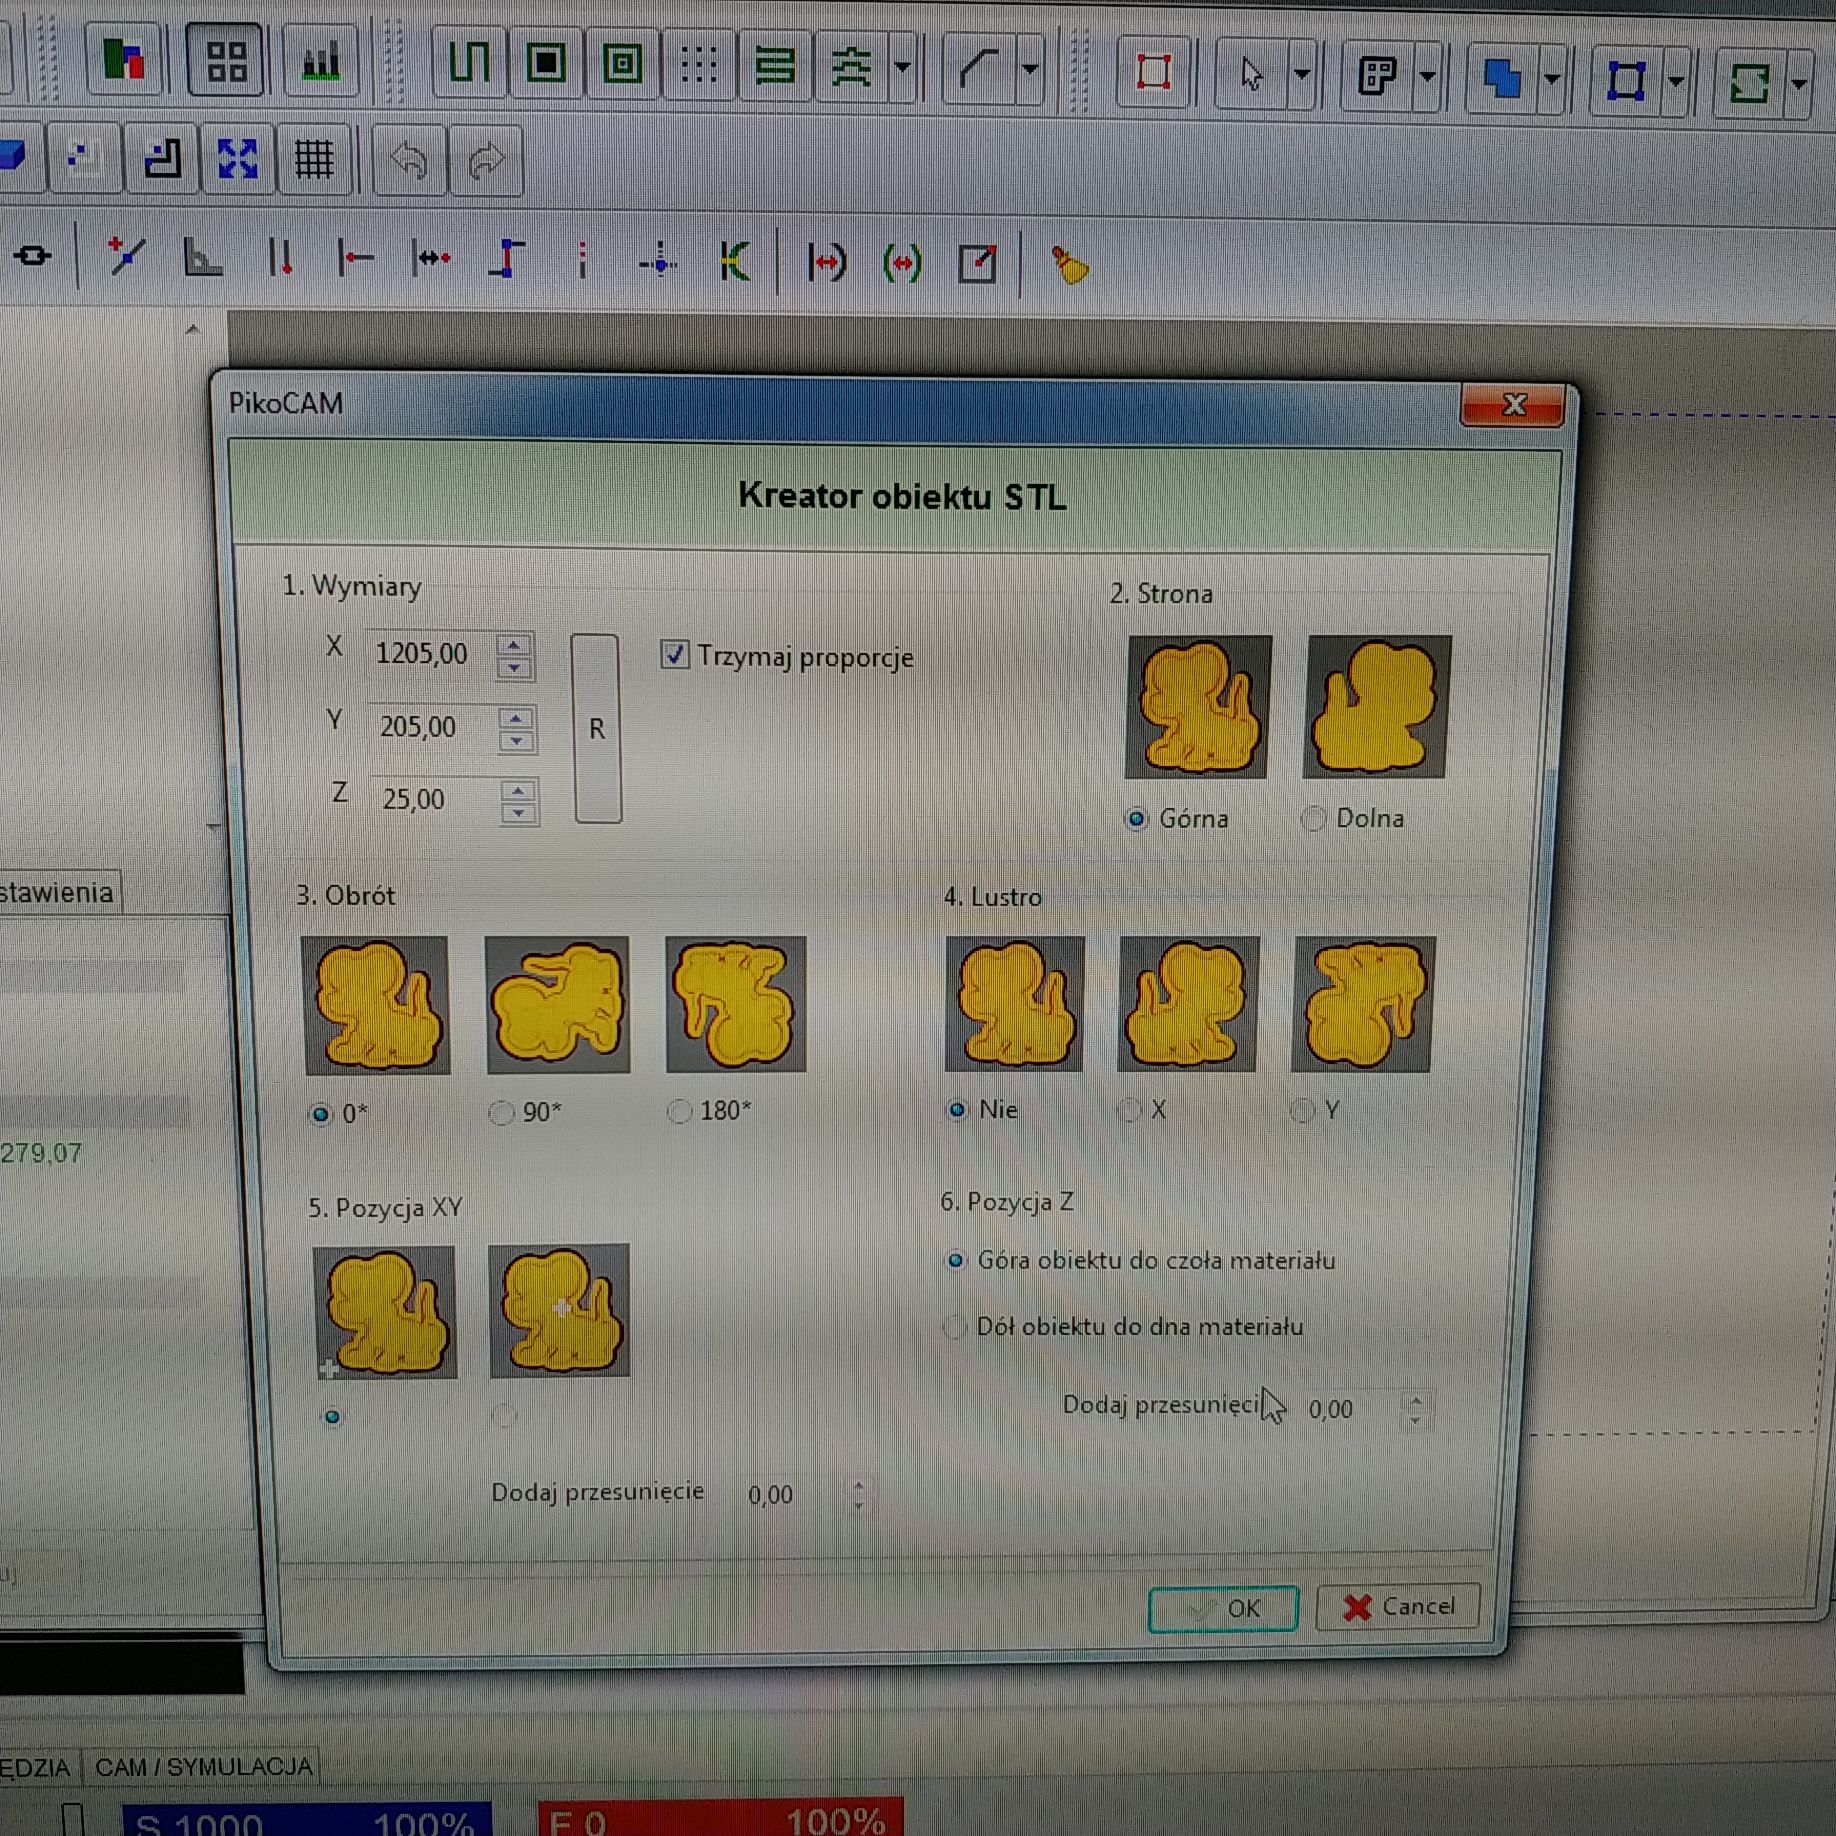Image resolution: width=1836 pixels, height=1836 pixels.
Task: Select the Dolna side radio button
Action: tap(1313, 819)
